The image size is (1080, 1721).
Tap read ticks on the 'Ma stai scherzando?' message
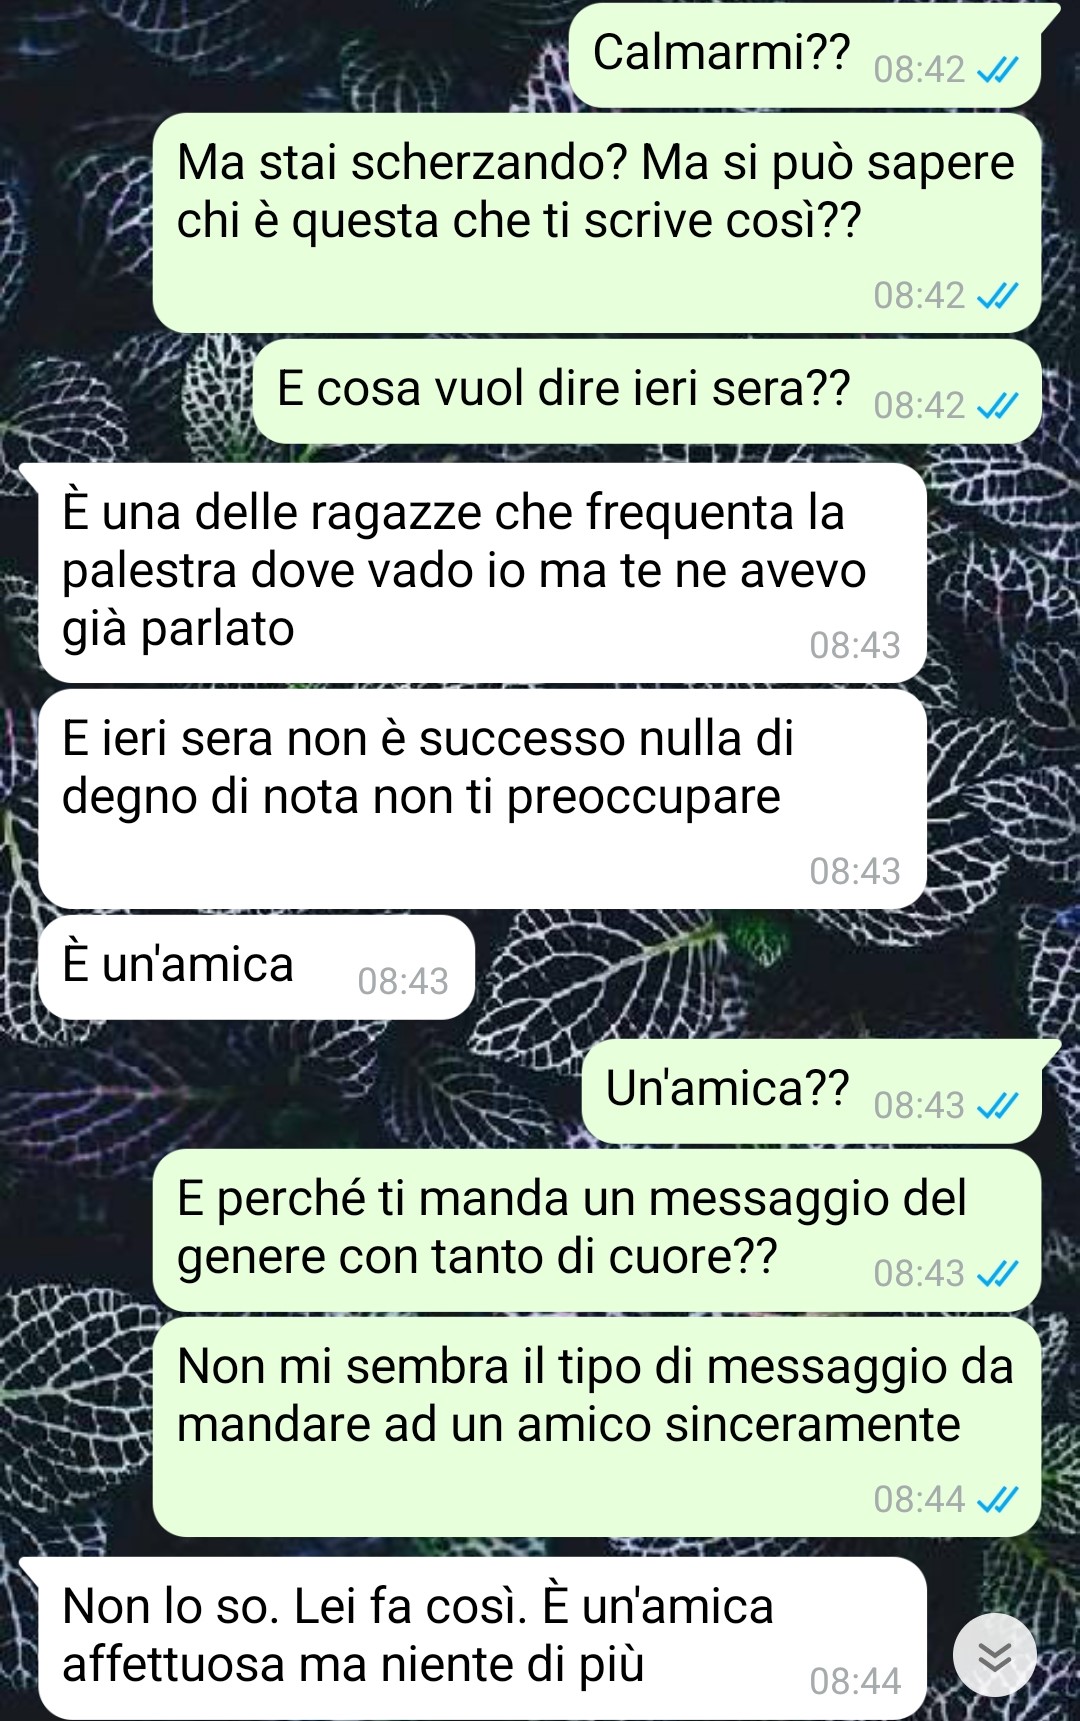pyautogui.click(x=997, y=296)
